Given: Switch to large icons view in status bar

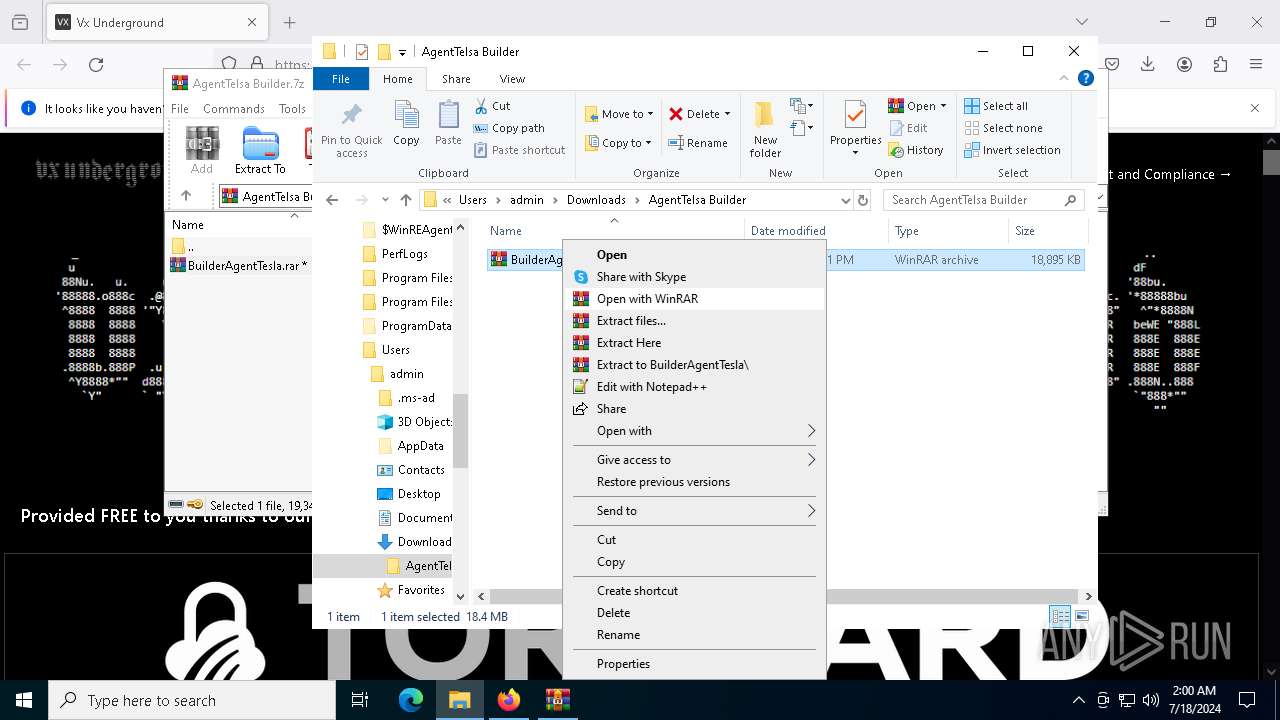Looking at the screenshot, I should click(1081, 616).
